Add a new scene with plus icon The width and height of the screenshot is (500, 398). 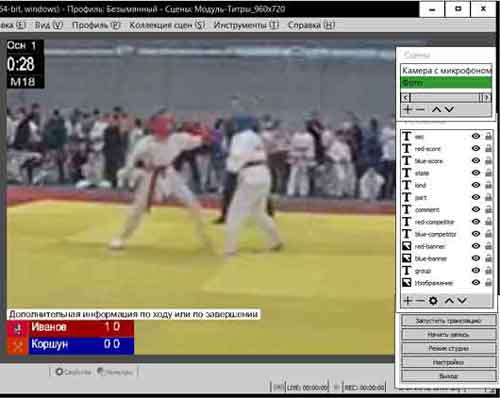407,109
